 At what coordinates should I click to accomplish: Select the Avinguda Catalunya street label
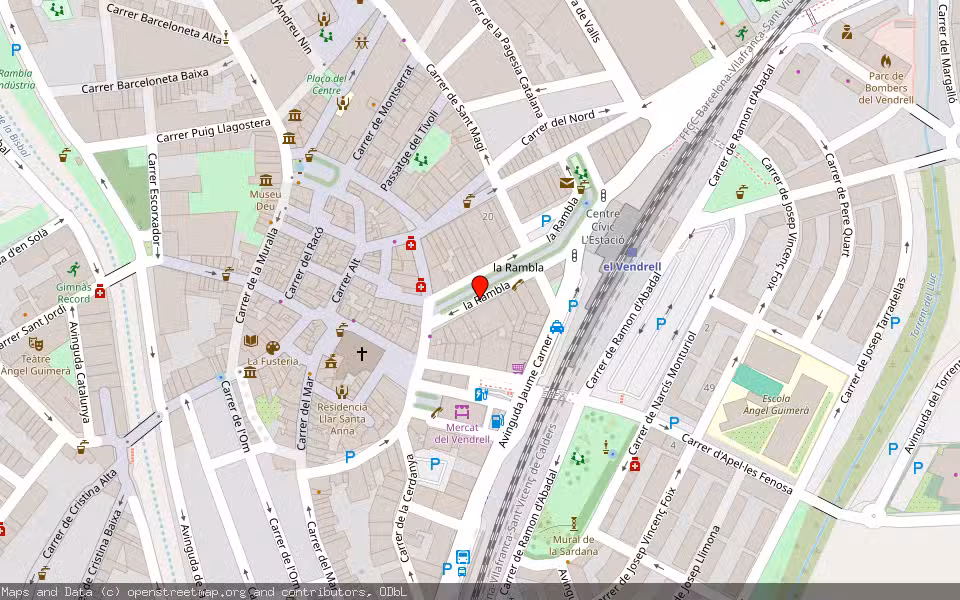[80, 372]
